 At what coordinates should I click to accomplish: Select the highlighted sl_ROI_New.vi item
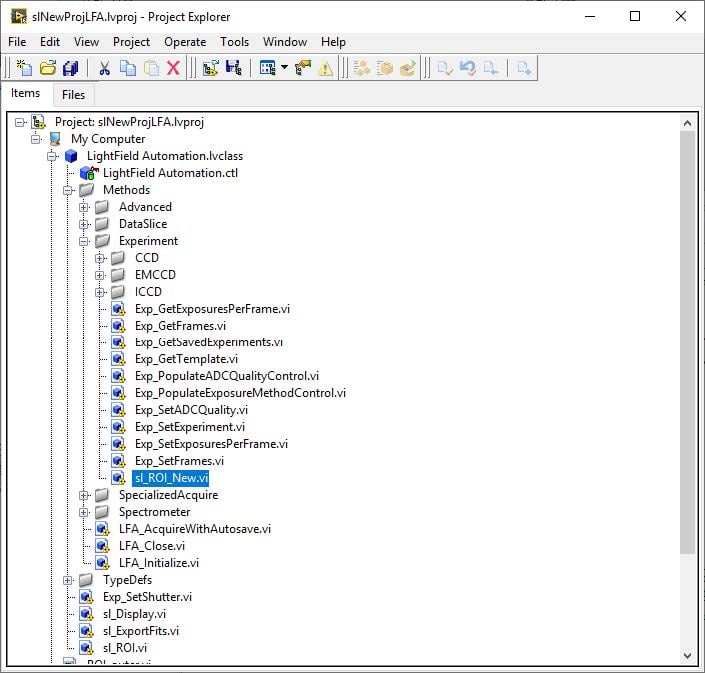tap(171, 478)
